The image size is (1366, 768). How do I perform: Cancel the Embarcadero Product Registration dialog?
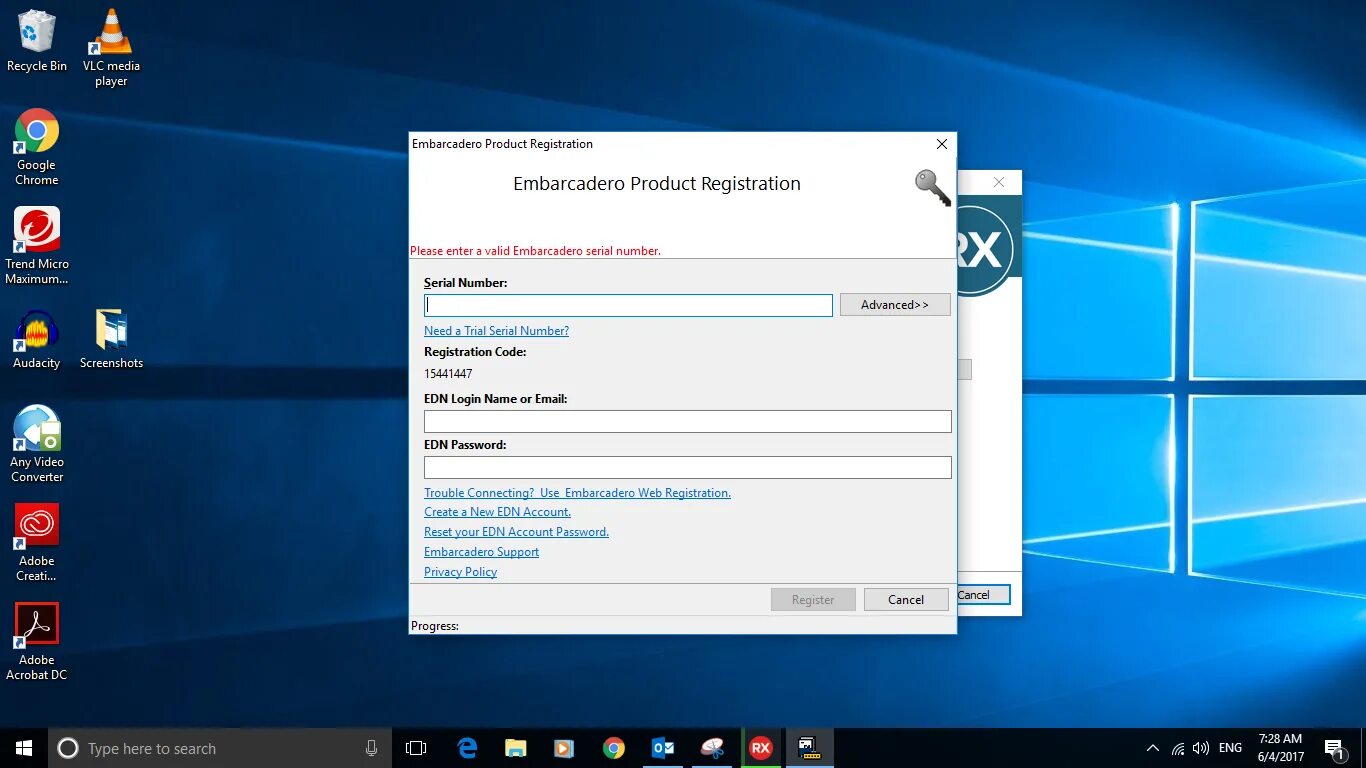[x=906, y=600]
